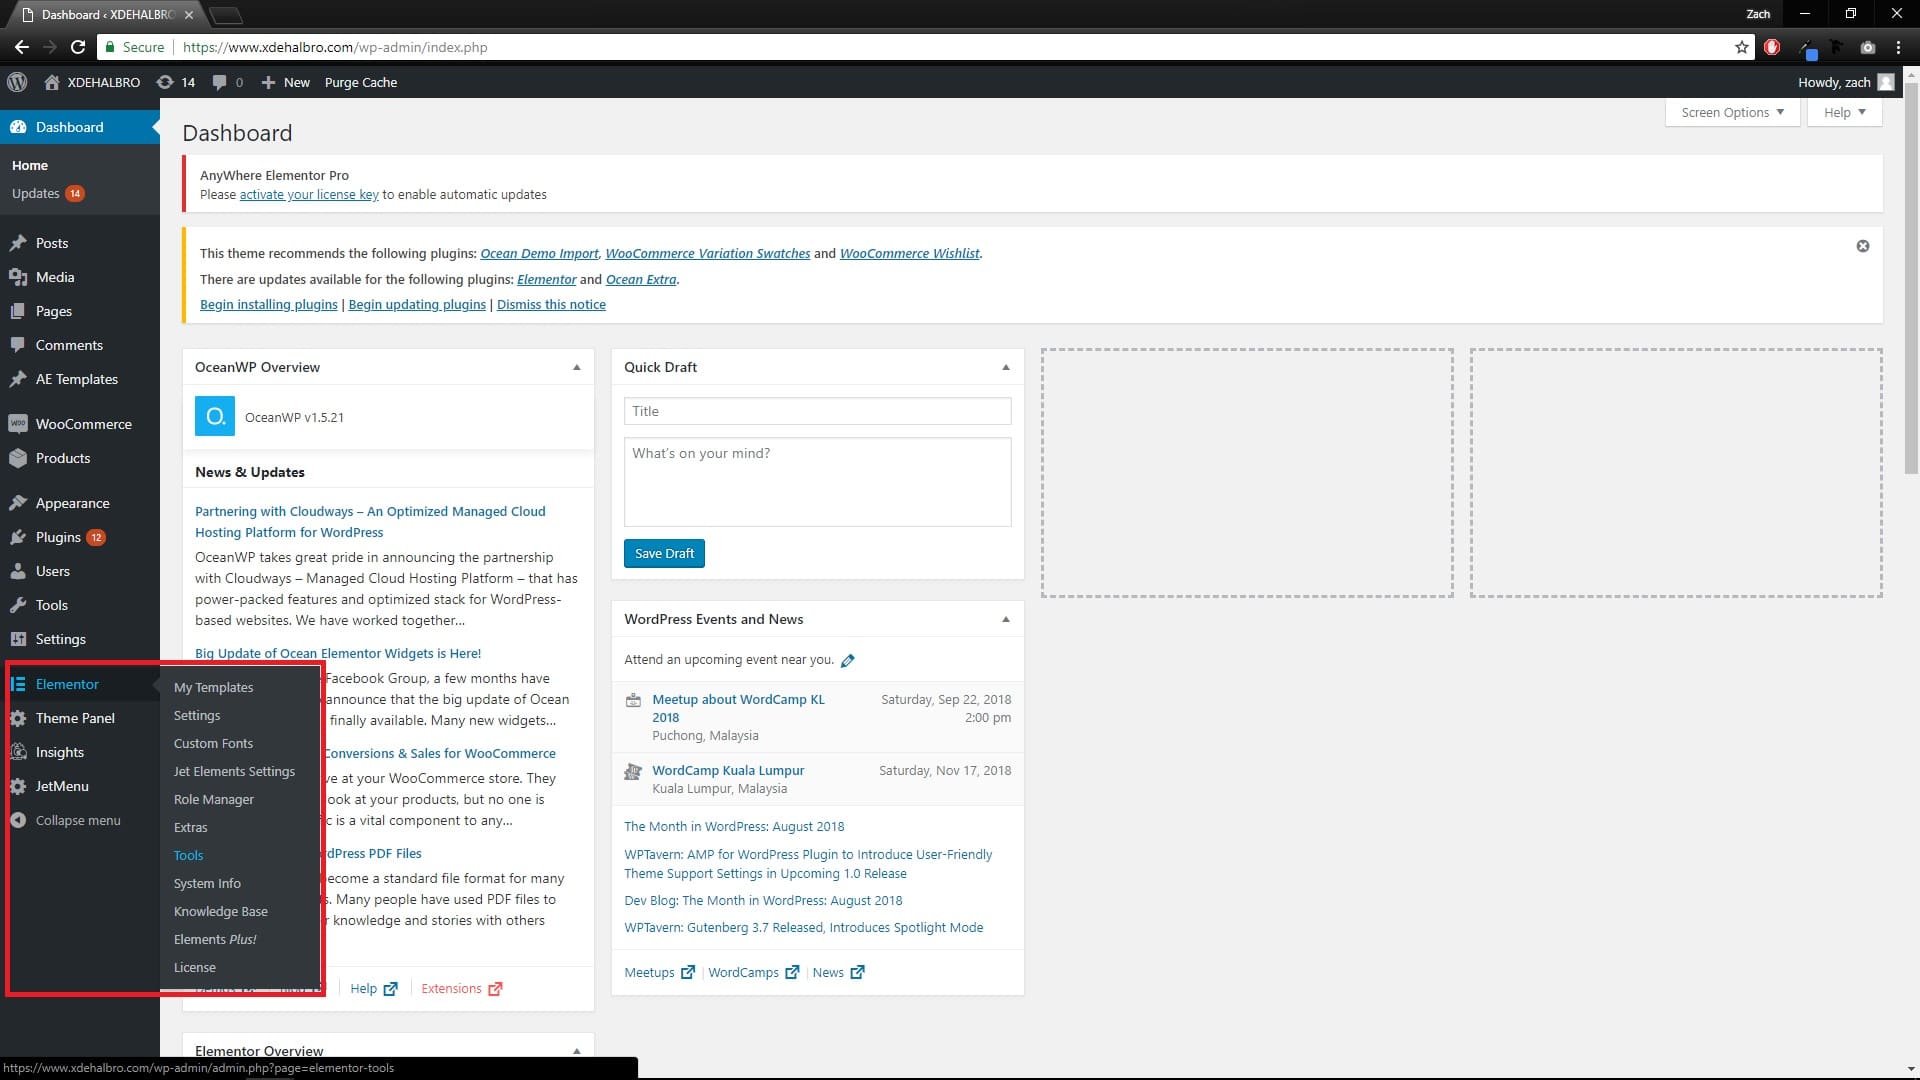This screenshot has height=1080, width=1920.
Task: Click the page vertical scrollbar
Action: 1911,280
